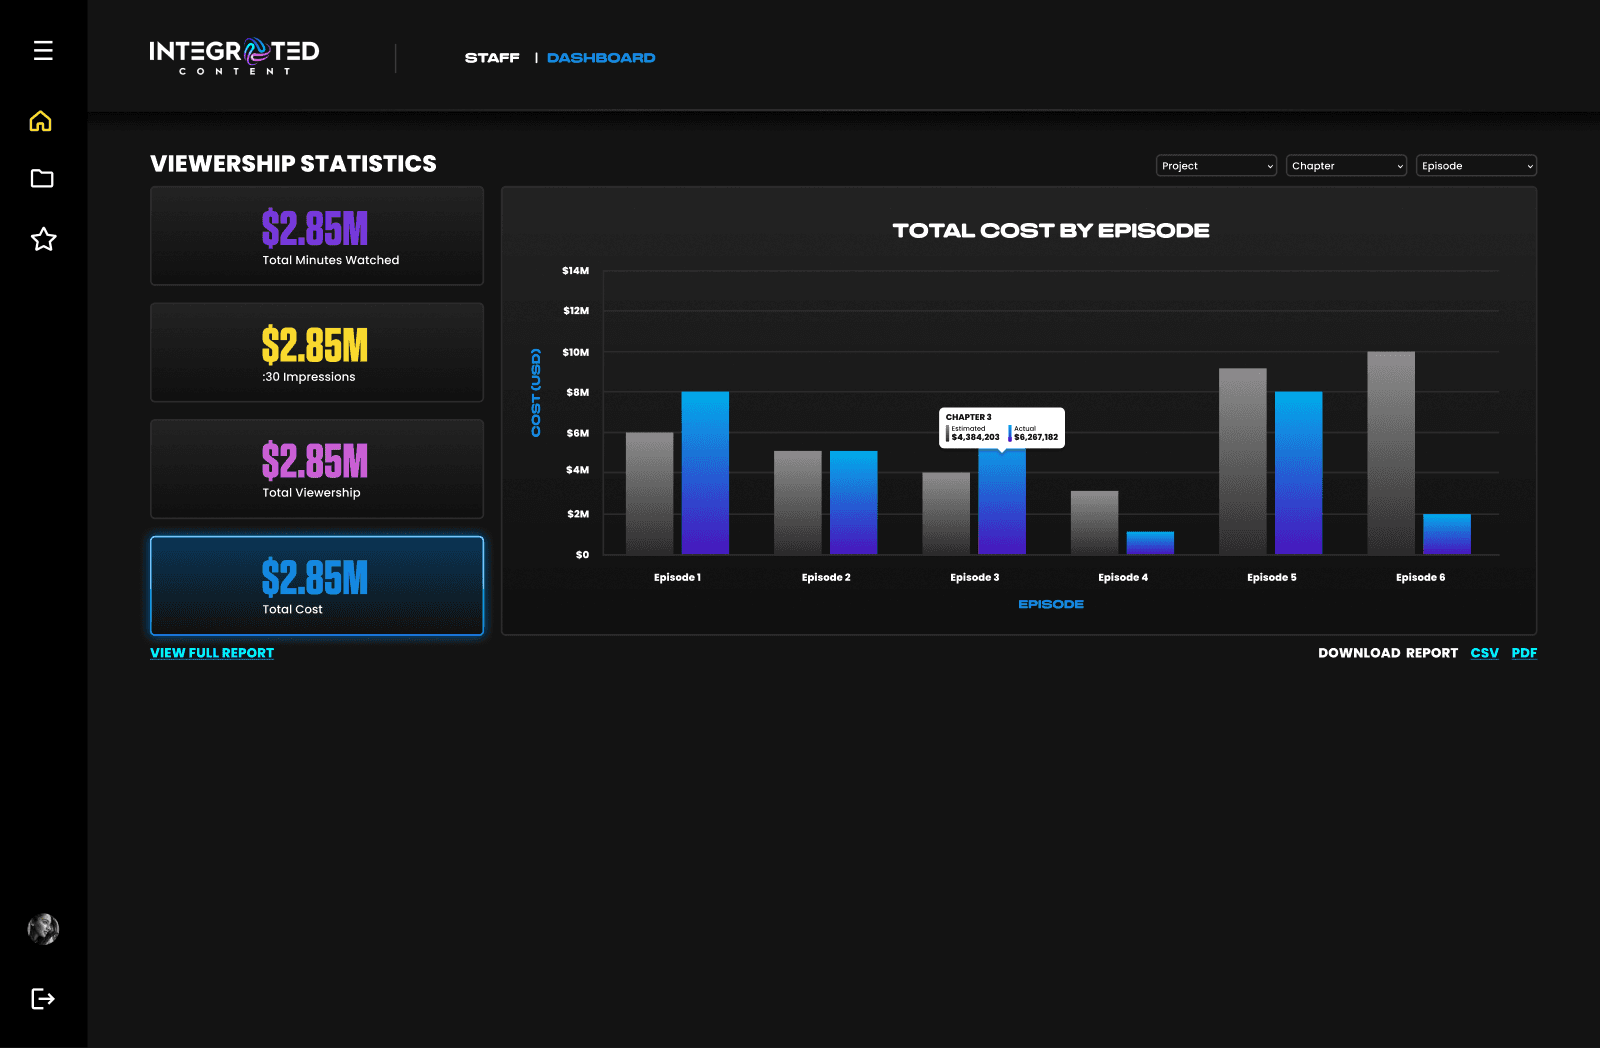Click Episode 1 actual blue bar

pos(705,473)
